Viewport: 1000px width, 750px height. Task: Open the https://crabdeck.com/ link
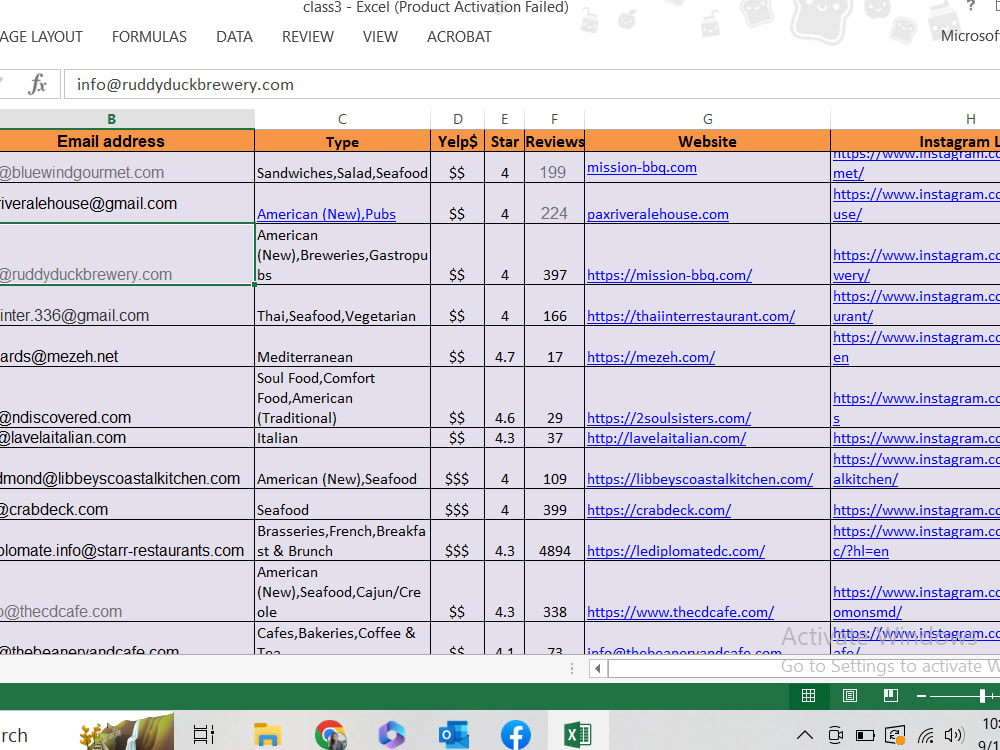(659, 510)
